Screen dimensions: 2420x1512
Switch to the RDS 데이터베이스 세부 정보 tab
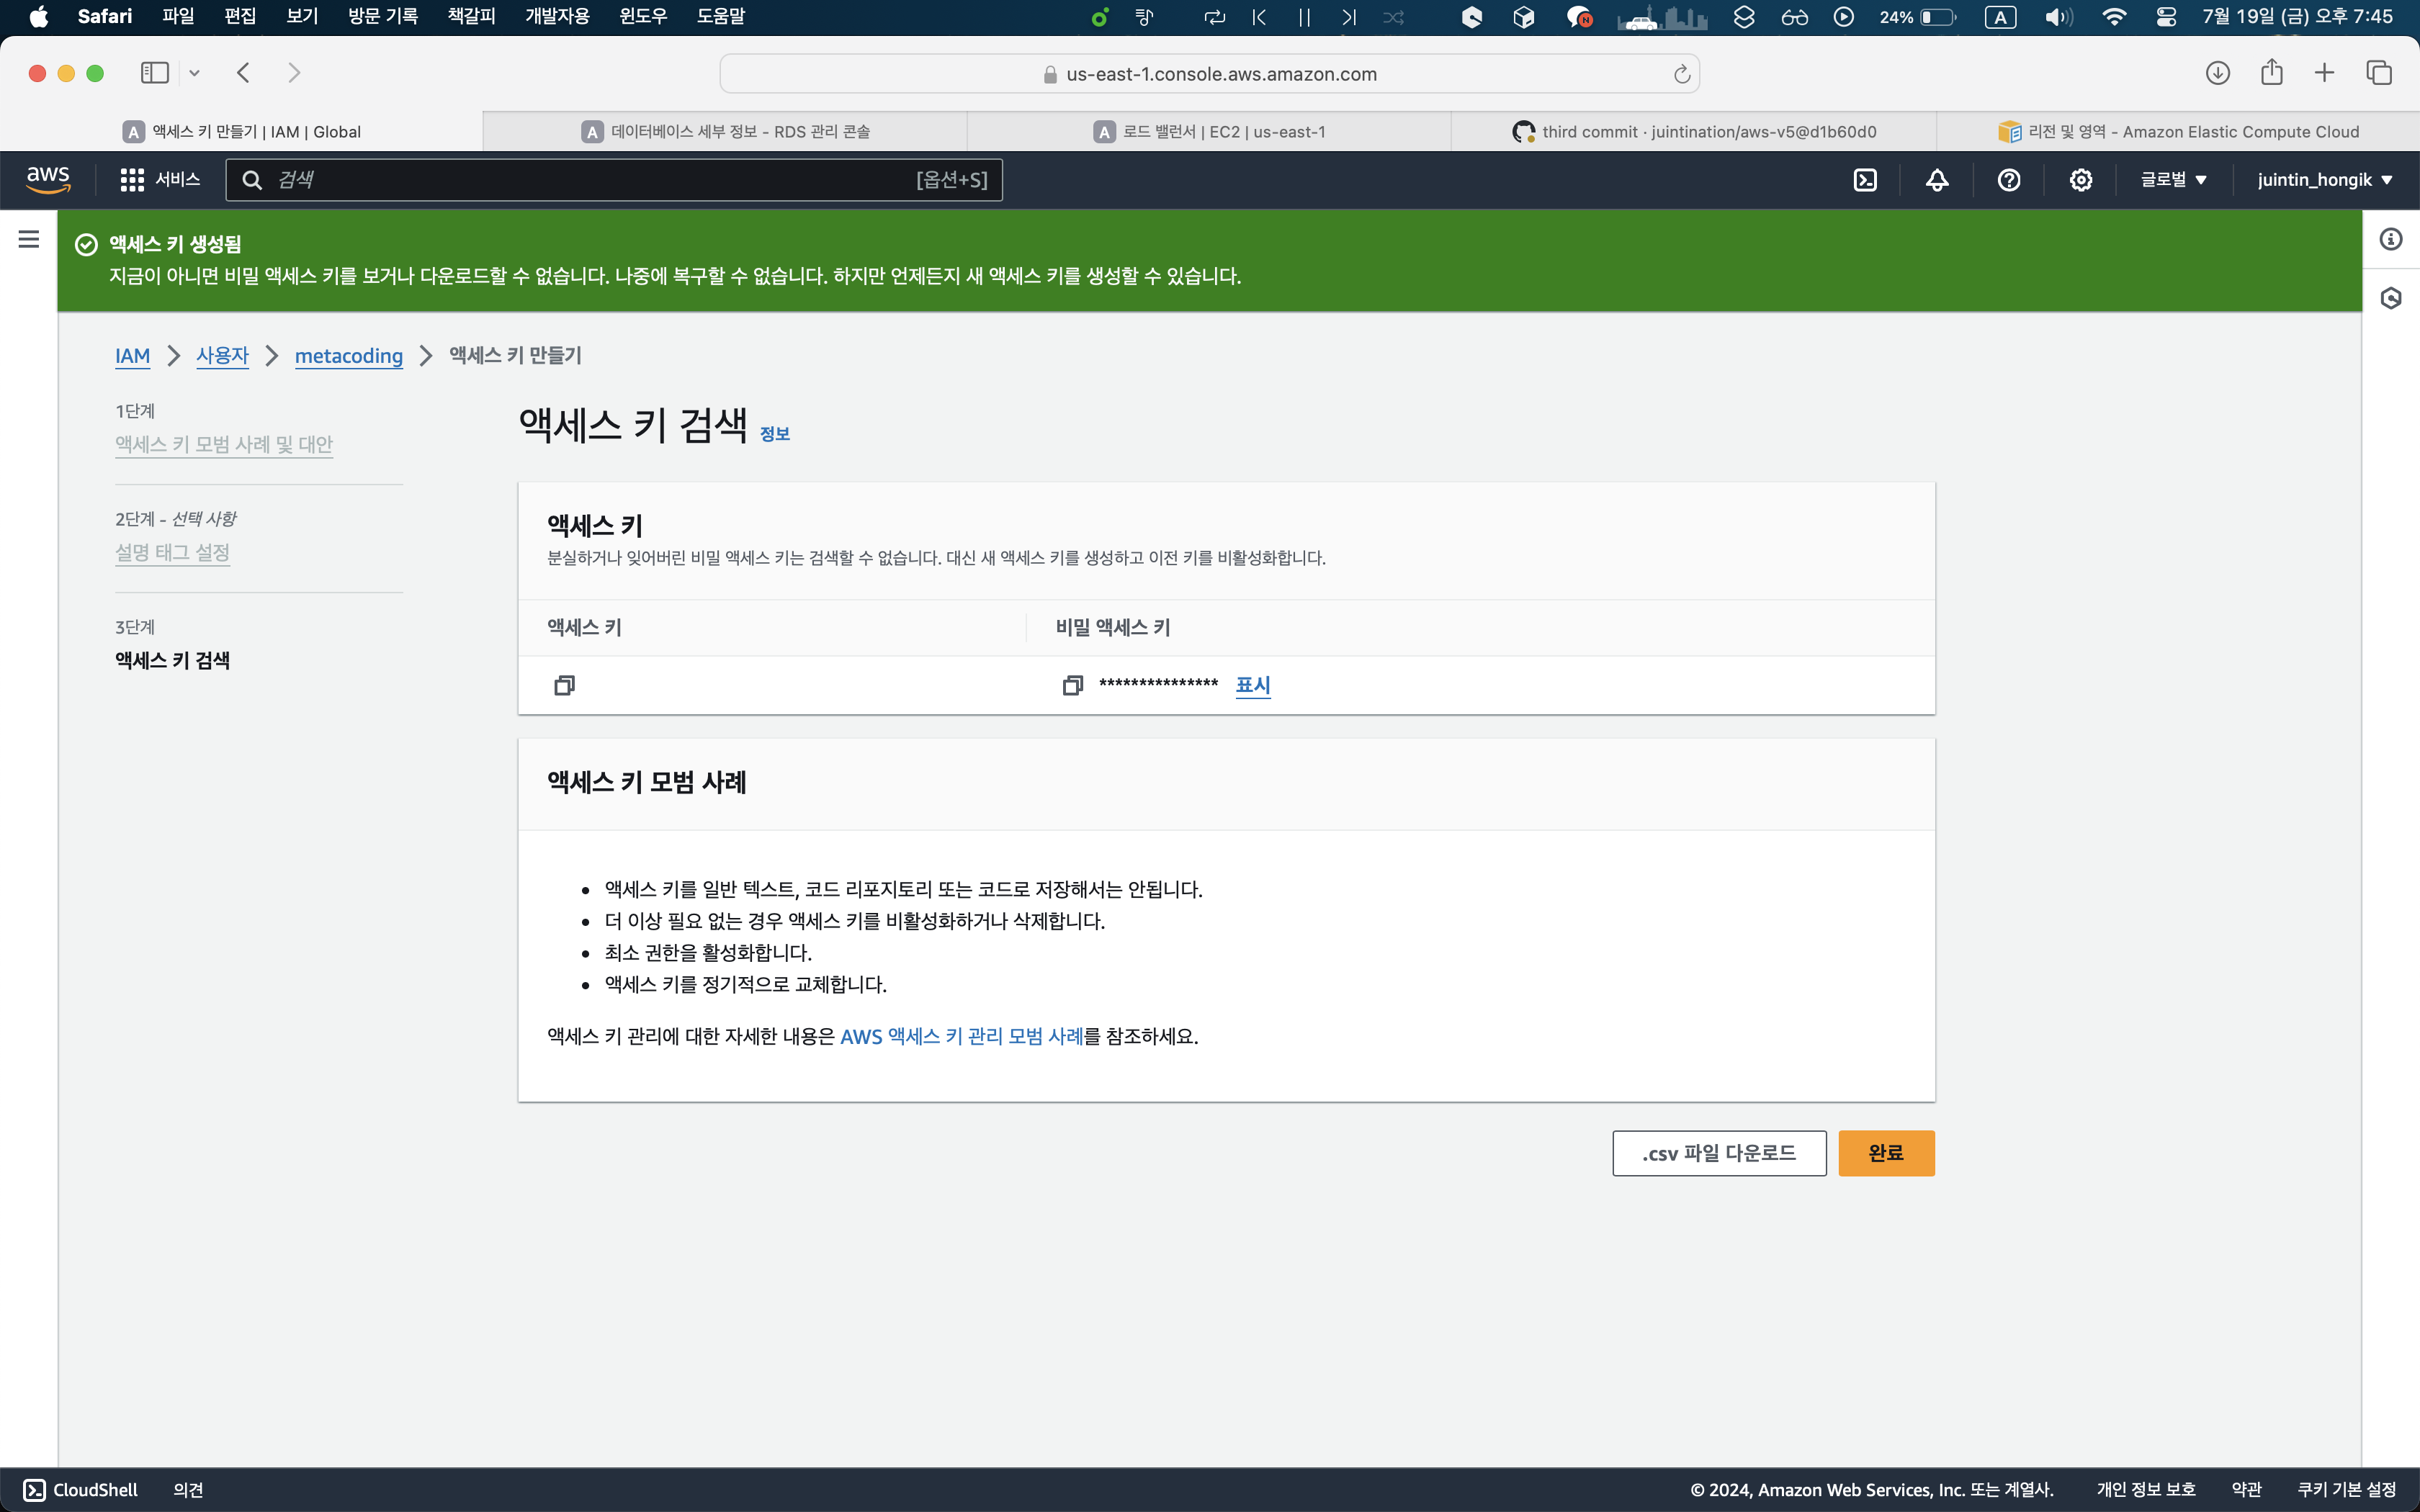(725, 132)
